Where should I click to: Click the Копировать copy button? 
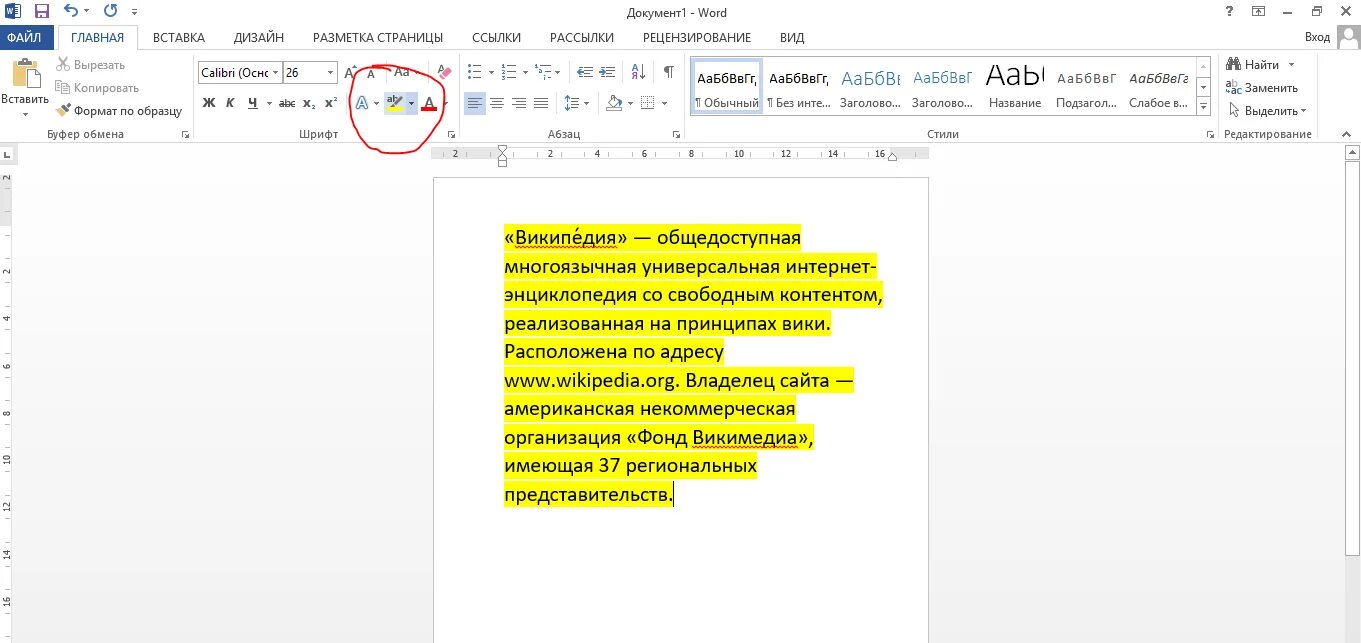(x=98, y=88)
